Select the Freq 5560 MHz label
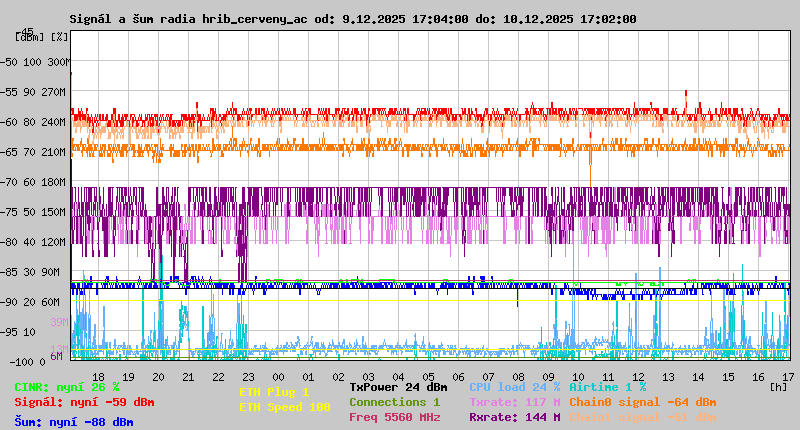 click(394, 417)
